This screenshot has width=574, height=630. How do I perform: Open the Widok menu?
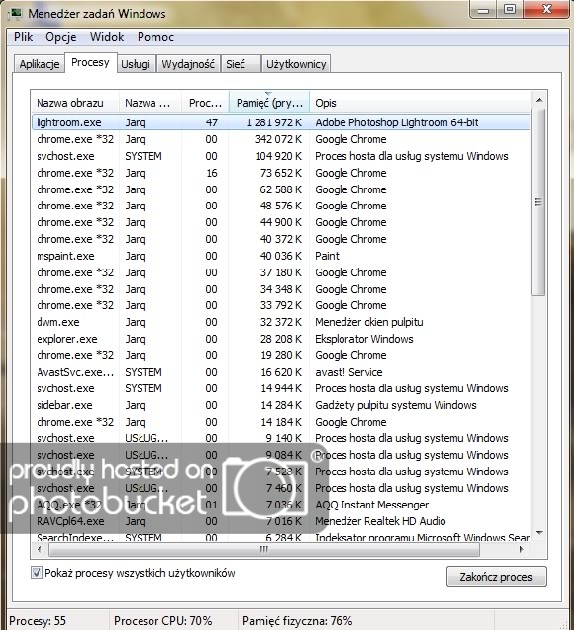107,37
